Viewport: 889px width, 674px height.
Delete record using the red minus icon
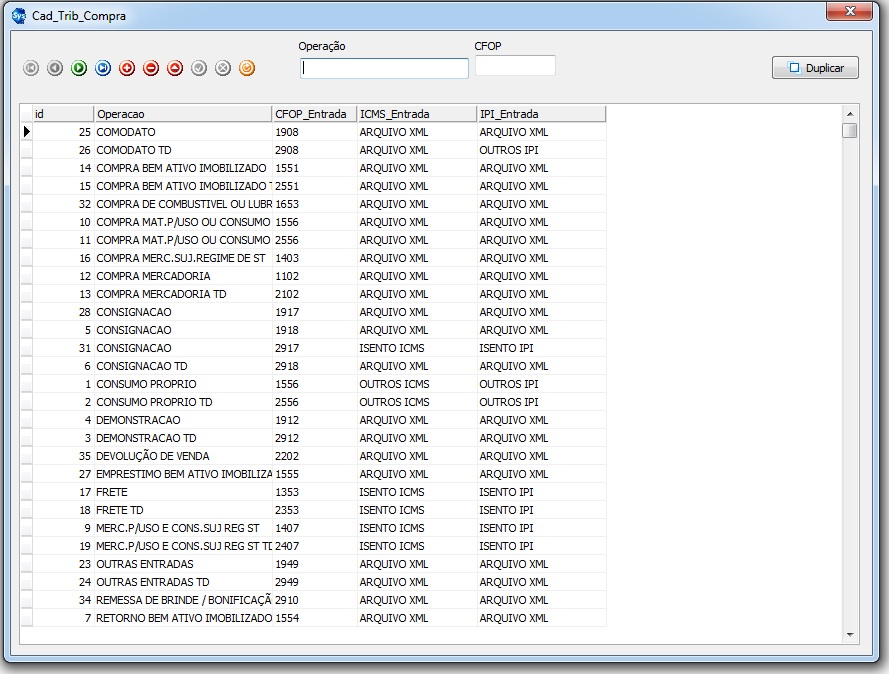pos(151,68)
